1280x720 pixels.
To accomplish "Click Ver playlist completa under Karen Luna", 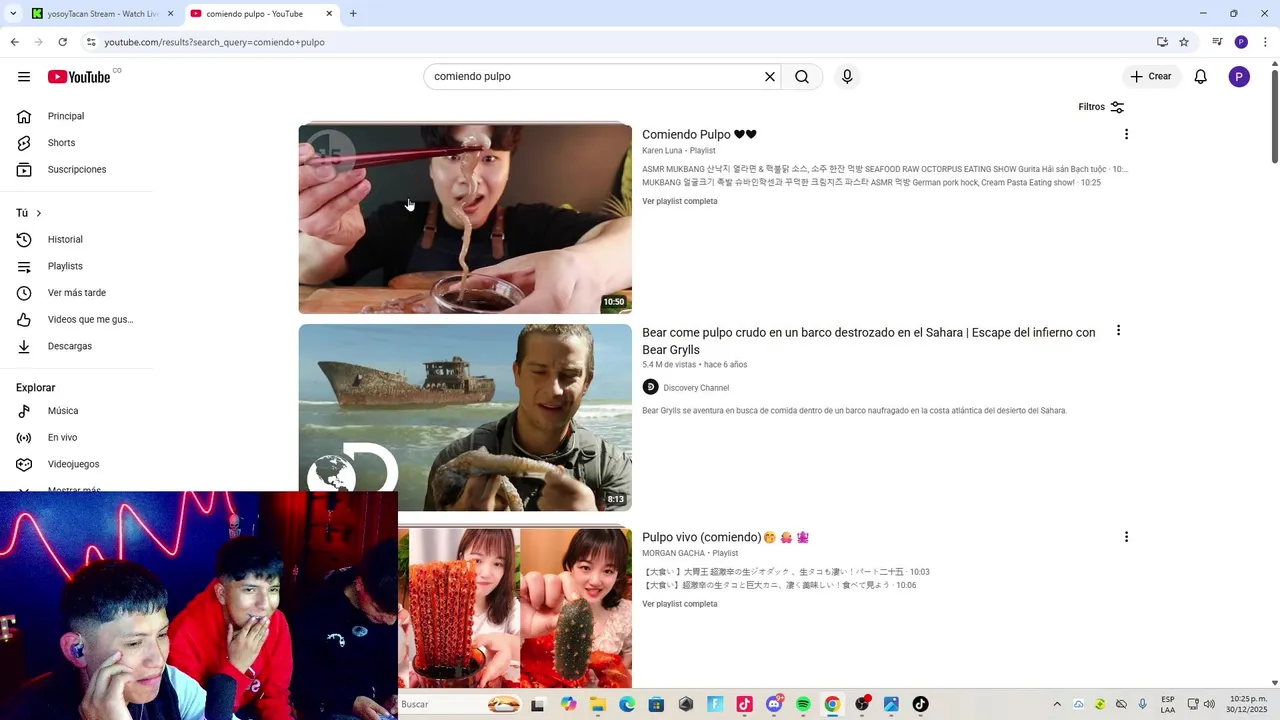I will pos(680,202).
